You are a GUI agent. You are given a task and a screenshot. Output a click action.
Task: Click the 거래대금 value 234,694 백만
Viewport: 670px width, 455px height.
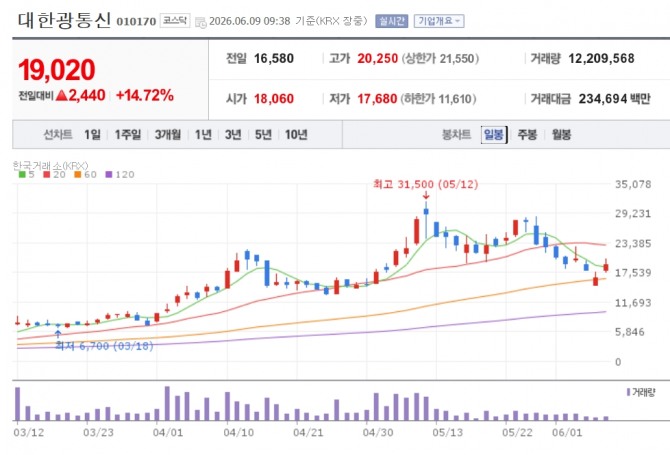coord(614,99)
